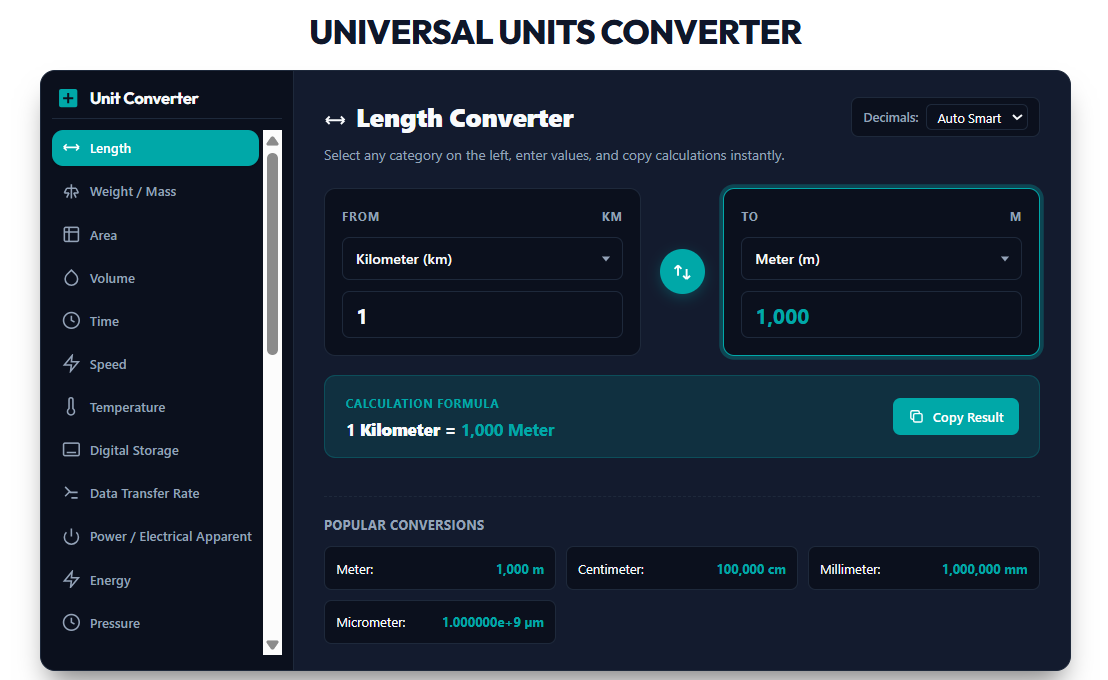This screenshot has width=1108, height=680.
Task: Click the Unit Converter plus logo icon
Action: pos(68,98)
